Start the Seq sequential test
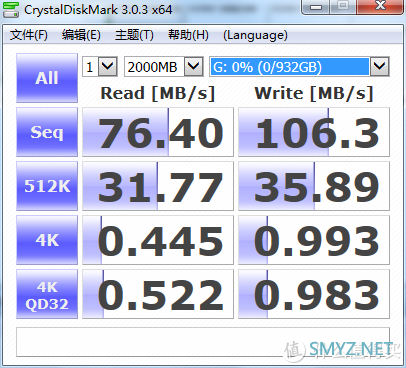406x368 pixels. [47, 132]
